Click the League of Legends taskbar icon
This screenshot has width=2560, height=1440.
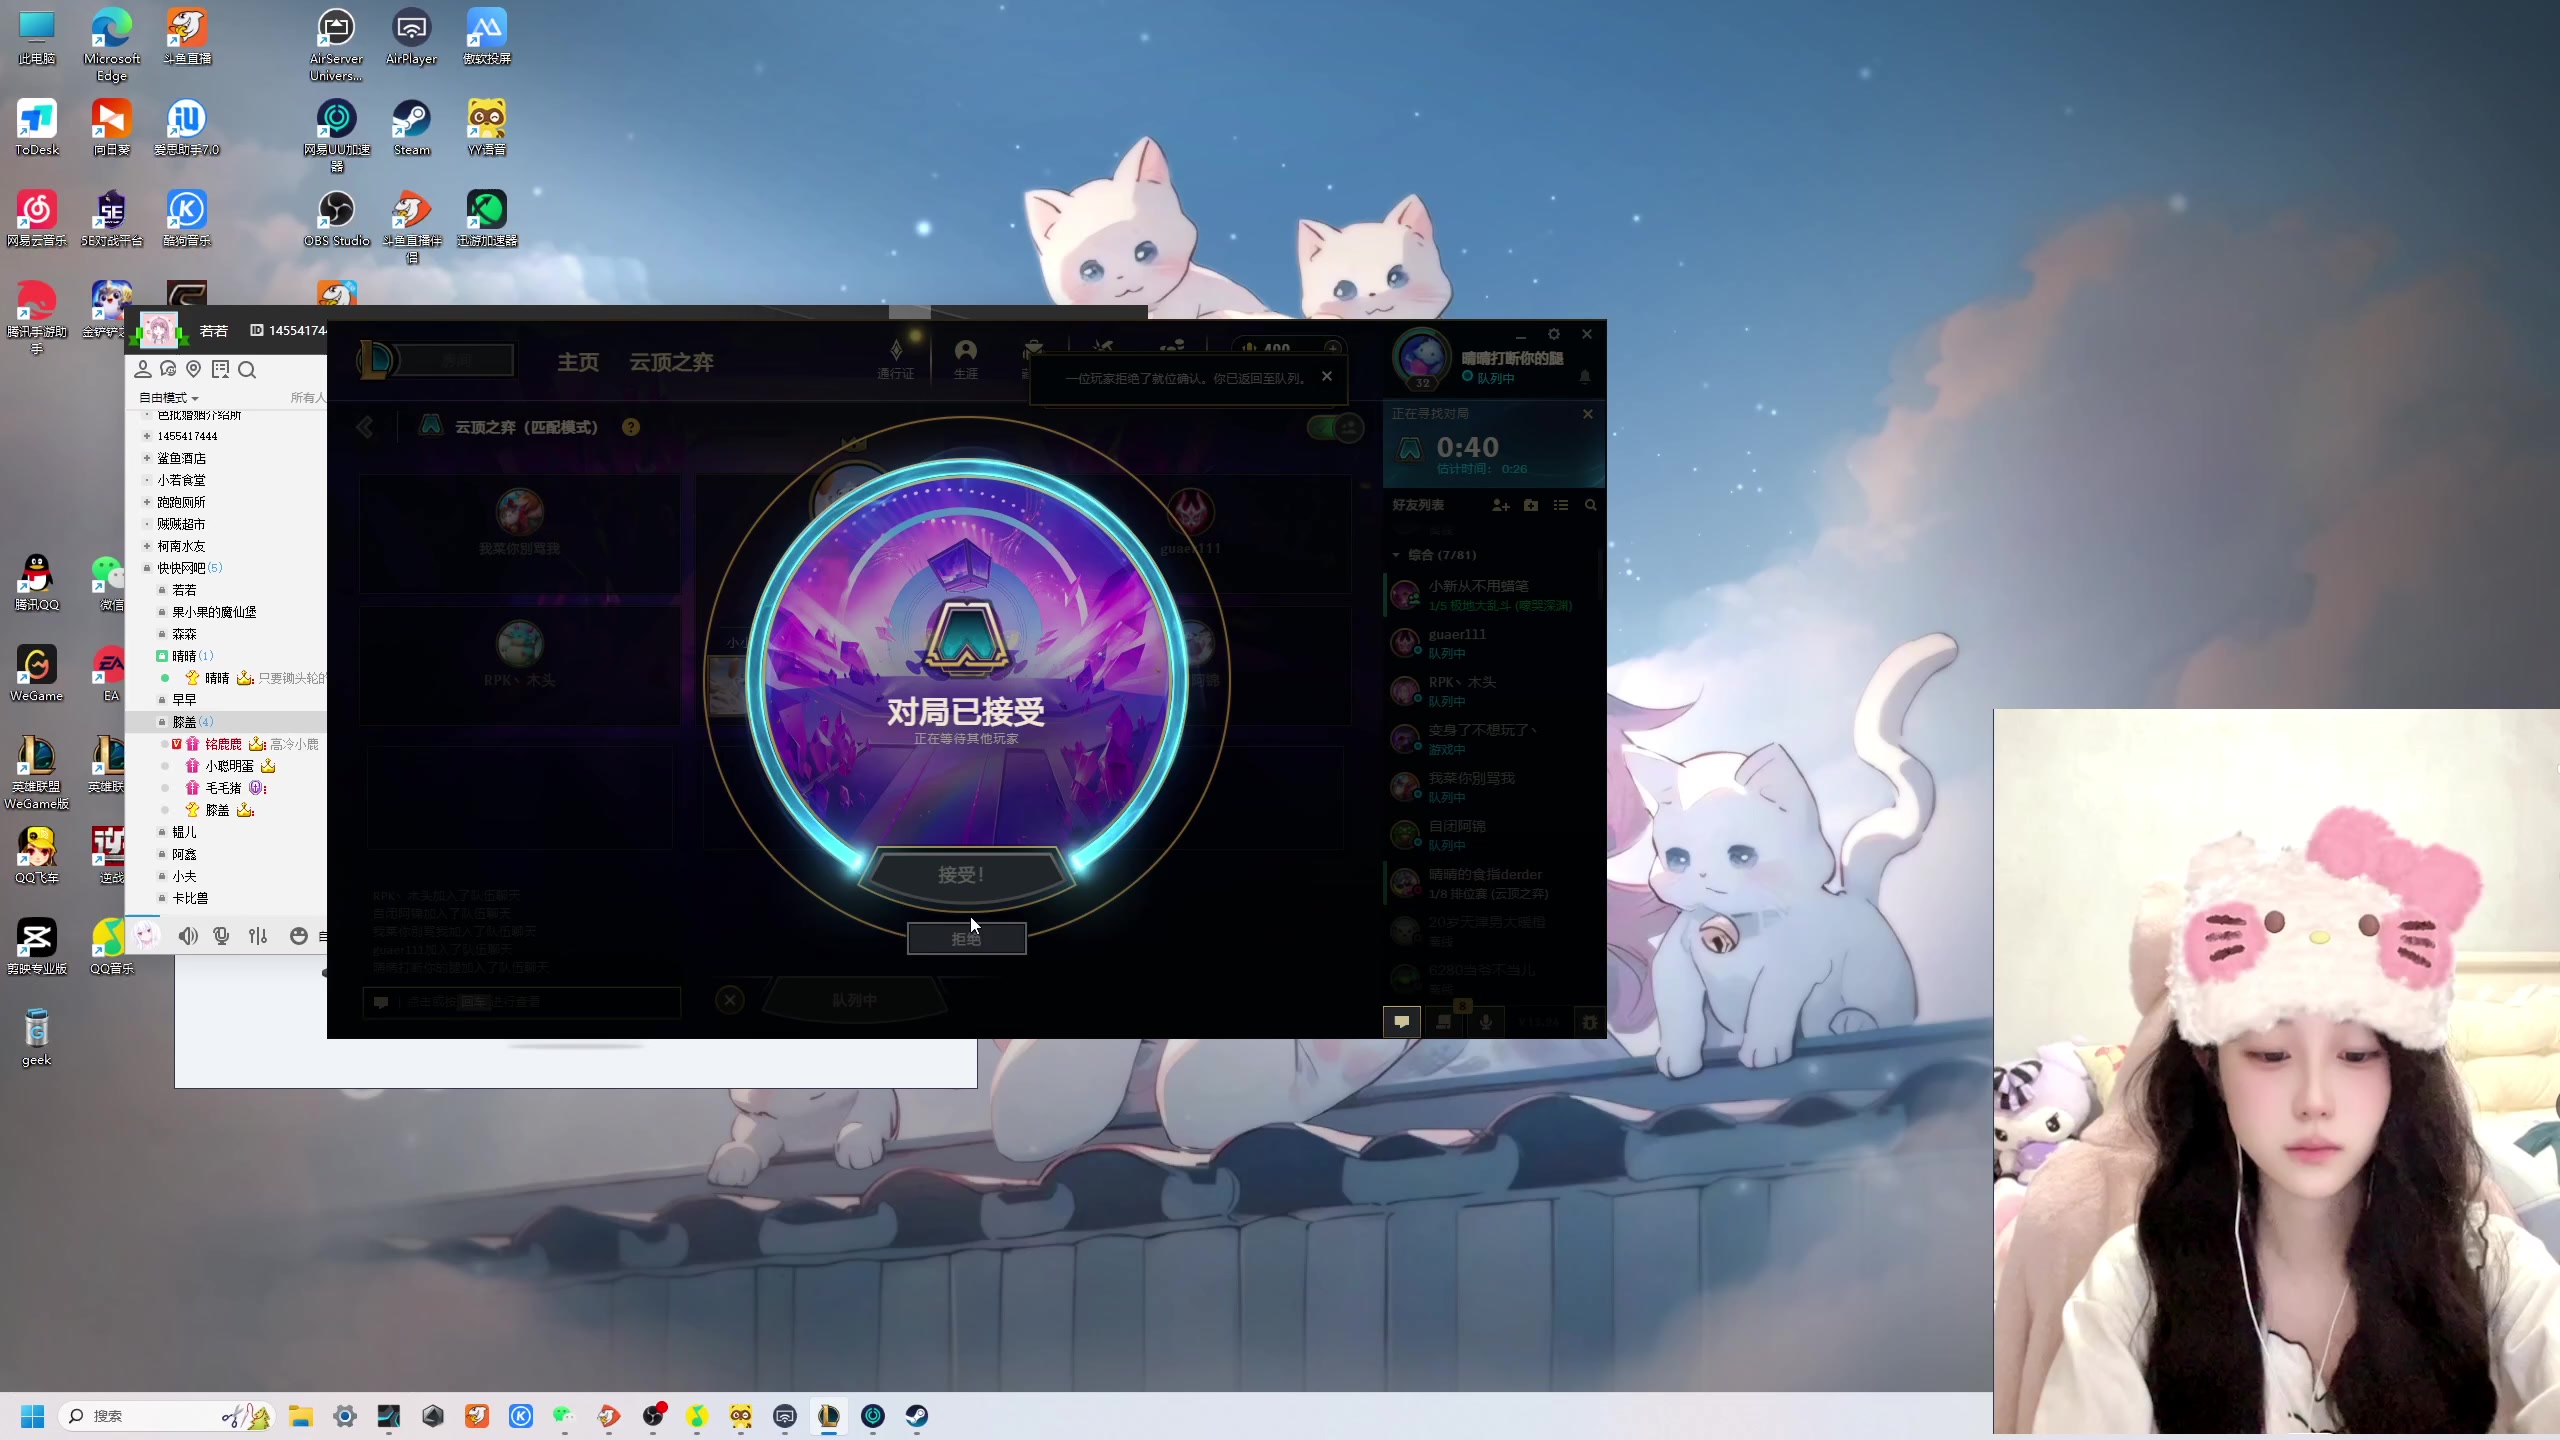tap(828, 1416)
